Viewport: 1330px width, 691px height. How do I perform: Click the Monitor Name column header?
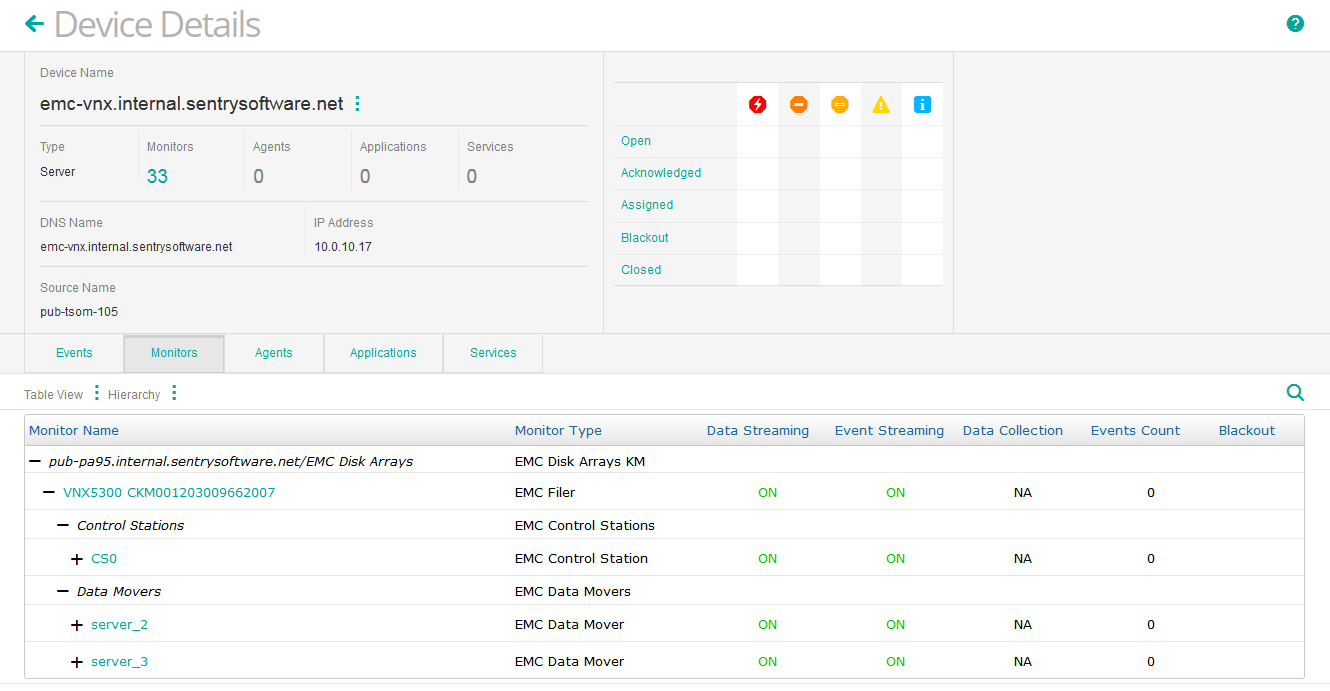[x=74, y=430]
